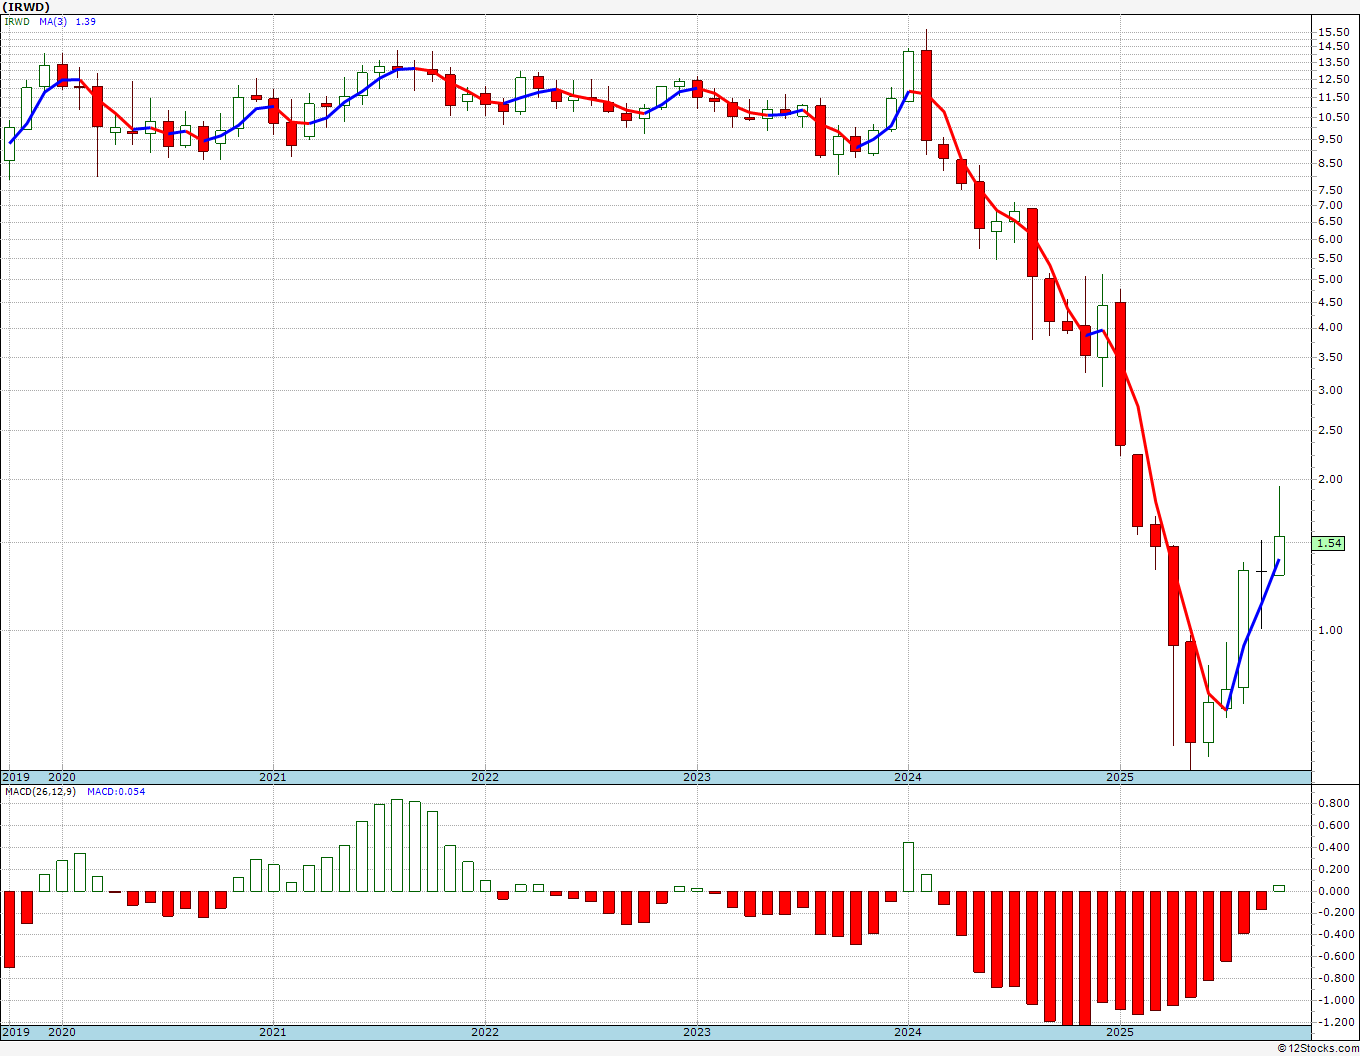The width and height of the screenshot is (1360, 1056).
Task: Select the "1.00" price axis label
Action: (1330, 630)
